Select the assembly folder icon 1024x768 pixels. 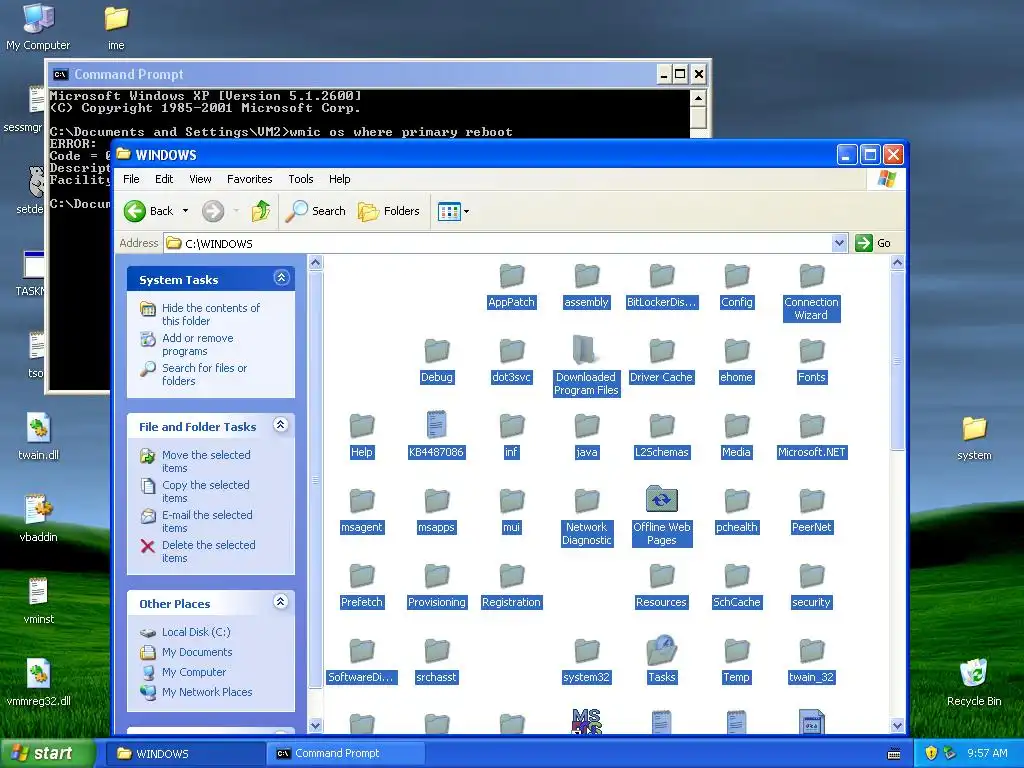click(586, 276)
